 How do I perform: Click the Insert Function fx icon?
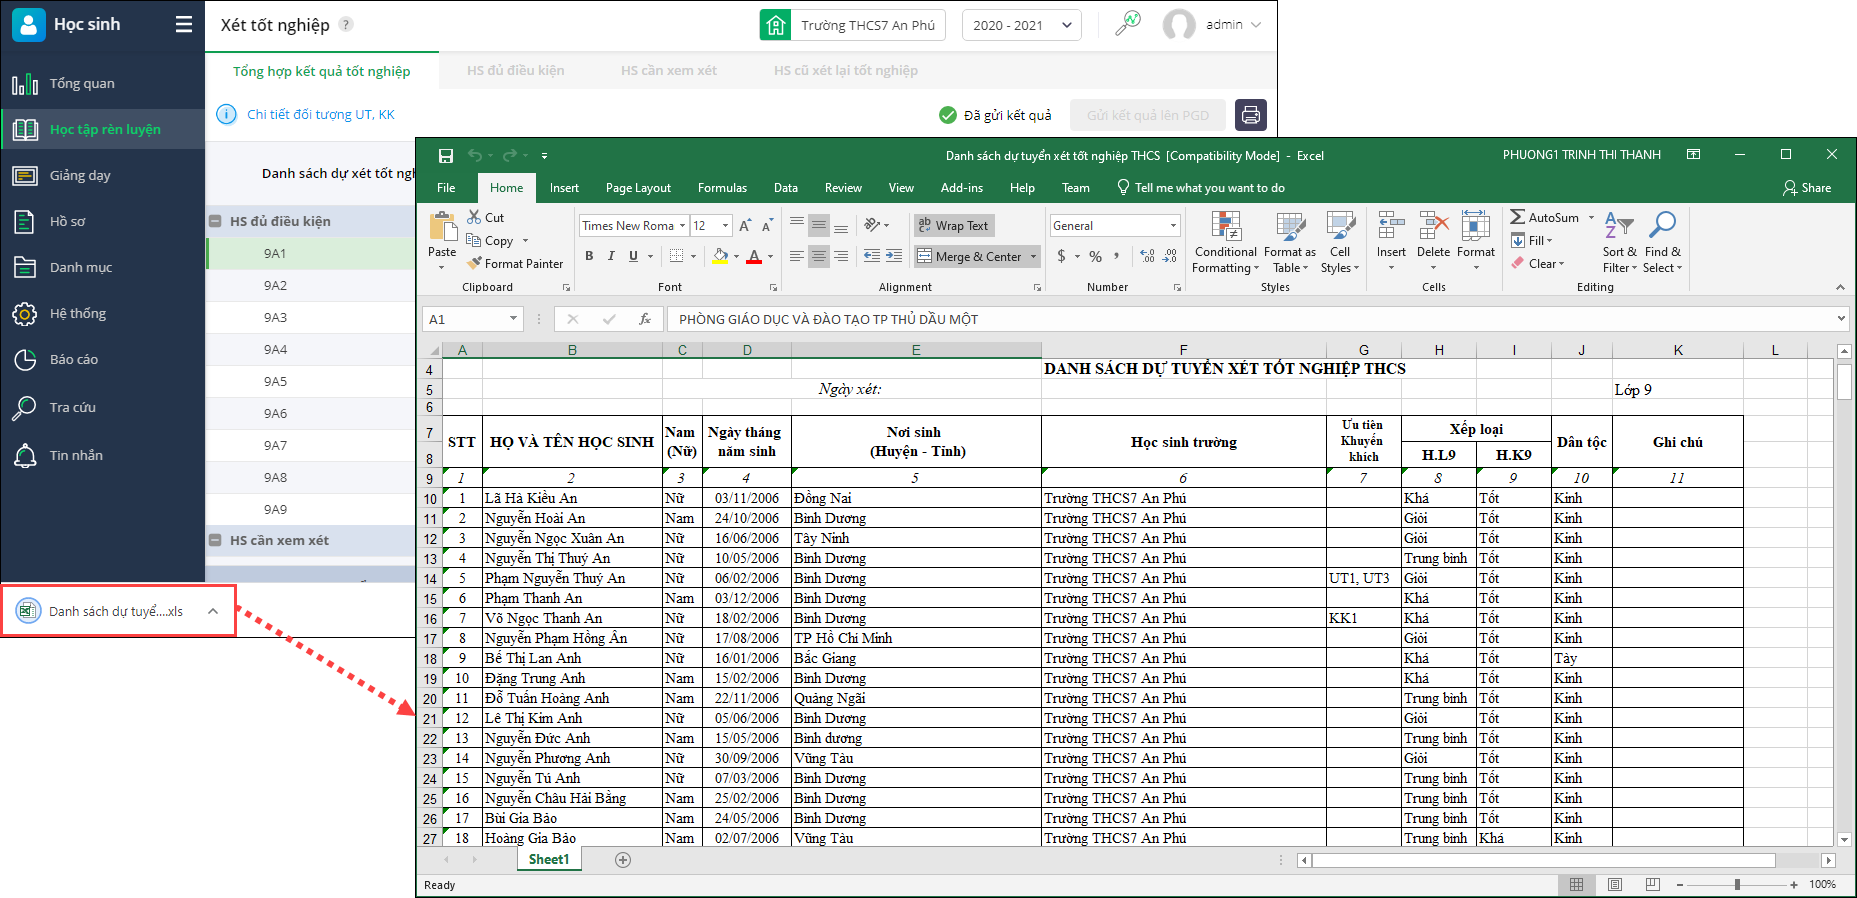[645, 319]
